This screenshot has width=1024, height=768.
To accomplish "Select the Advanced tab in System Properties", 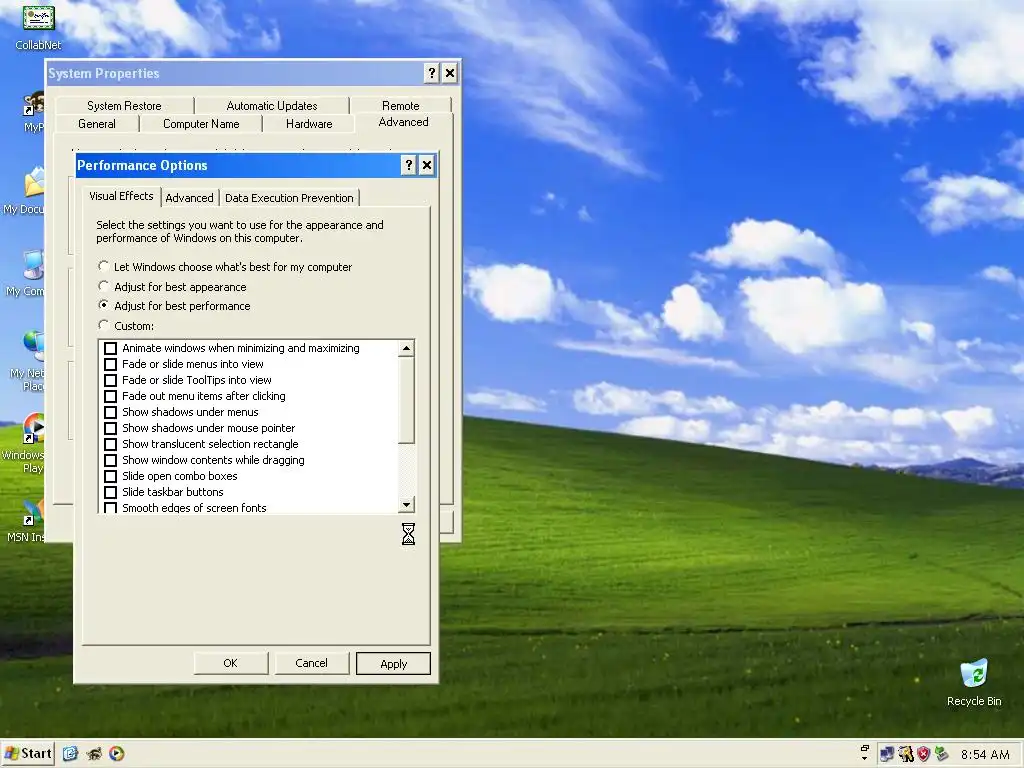I will [403, 122].
